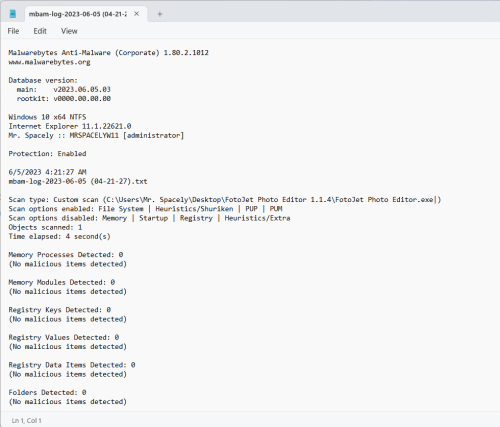Open the File menu
This screenshot has height=427, width=500.
point(13,31)
